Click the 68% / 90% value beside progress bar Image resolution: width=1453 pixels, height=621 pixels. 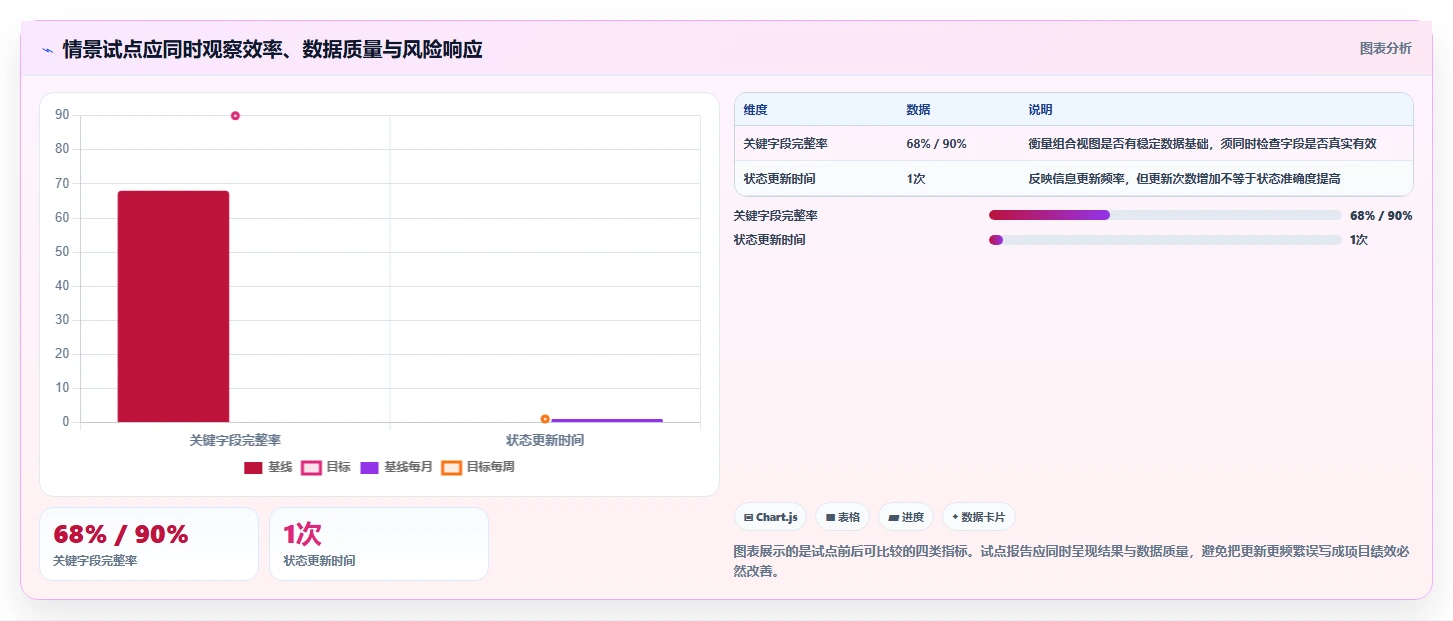click(x=1381, y=216)
